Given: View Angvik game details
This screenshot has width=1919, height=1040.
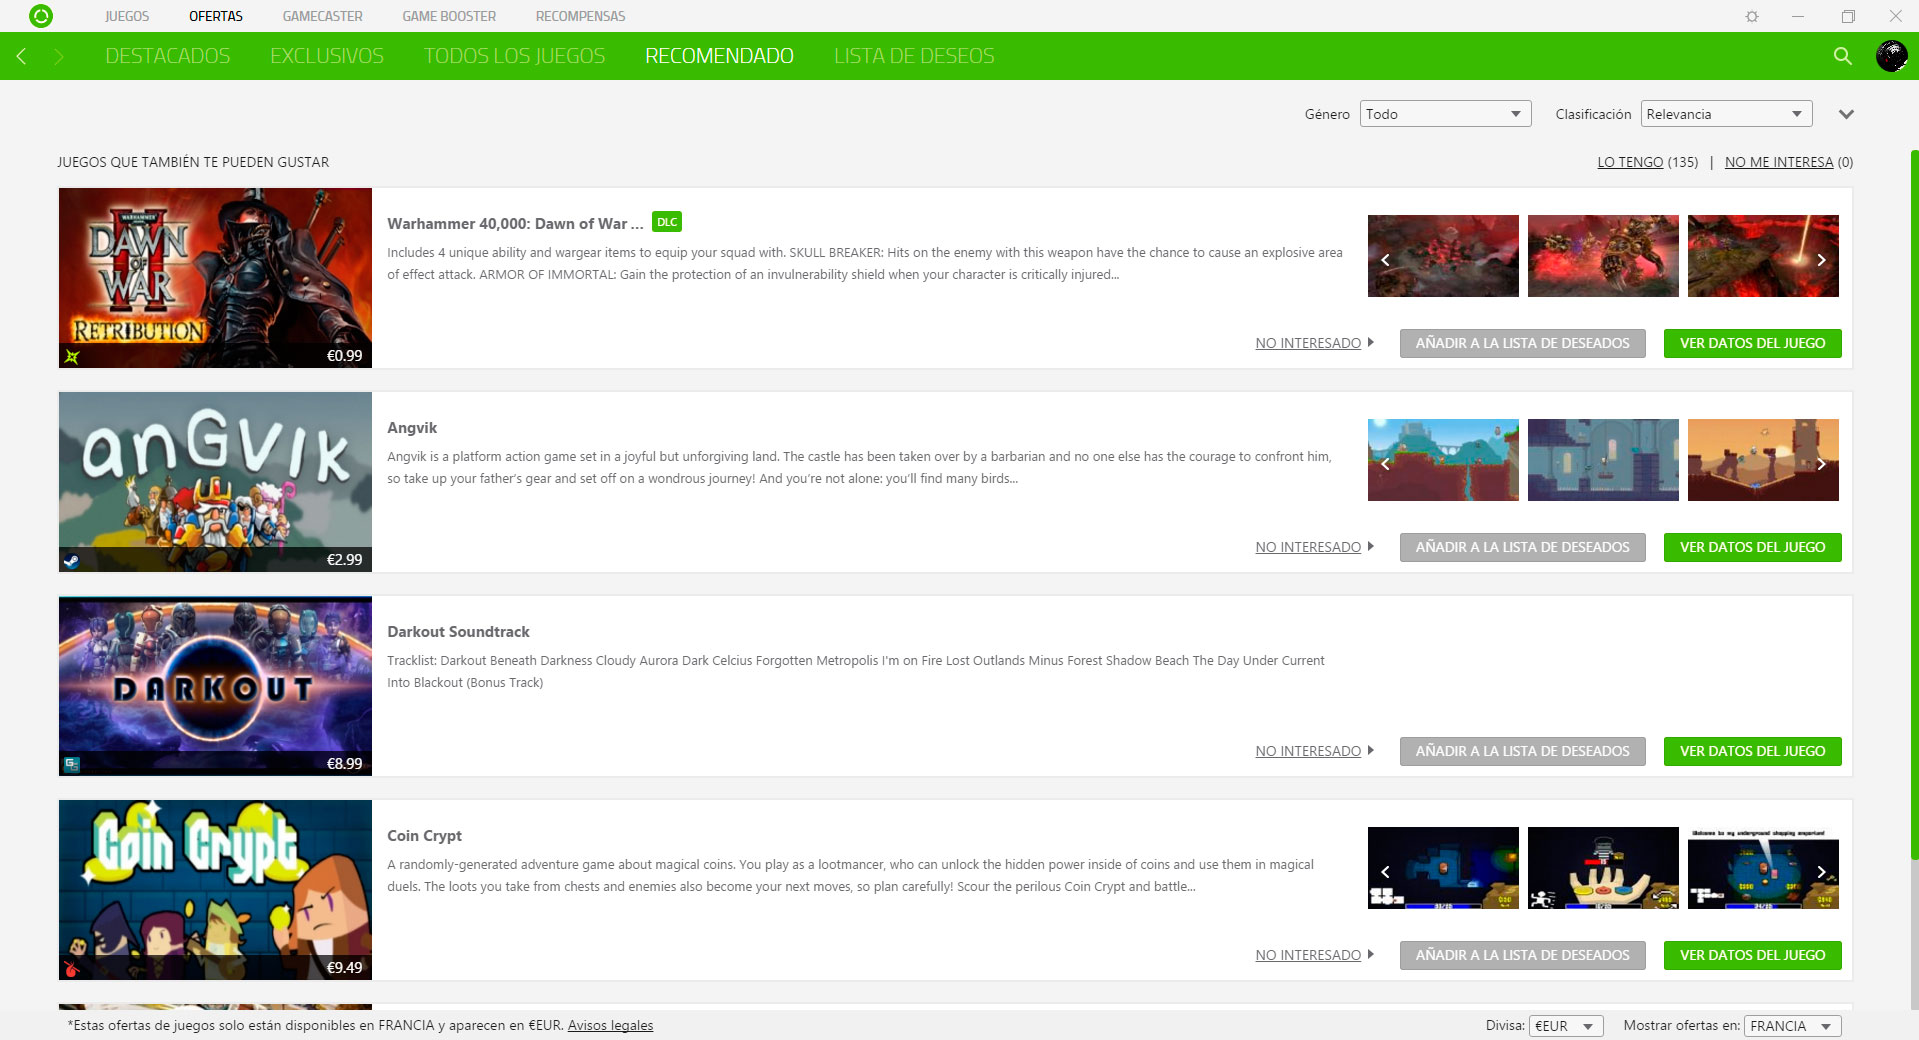Looking at the screenshot, I should point(1752,547).
